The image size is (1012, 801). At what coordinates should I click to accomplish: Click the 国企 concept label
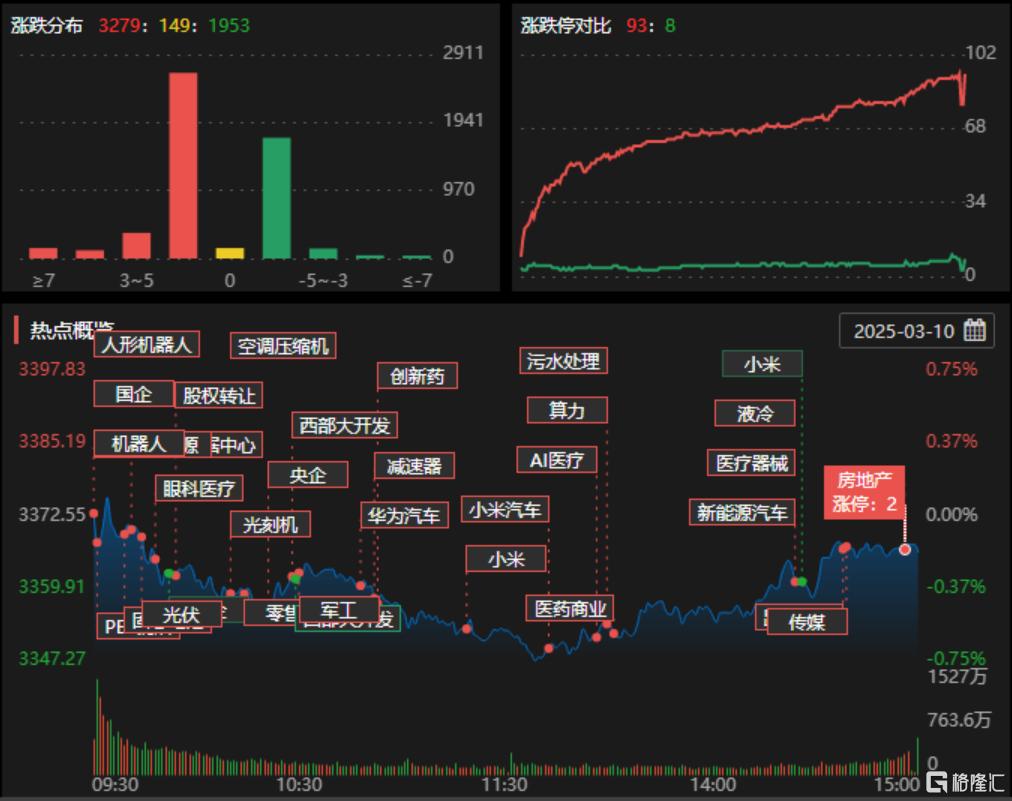click(134, 394)
